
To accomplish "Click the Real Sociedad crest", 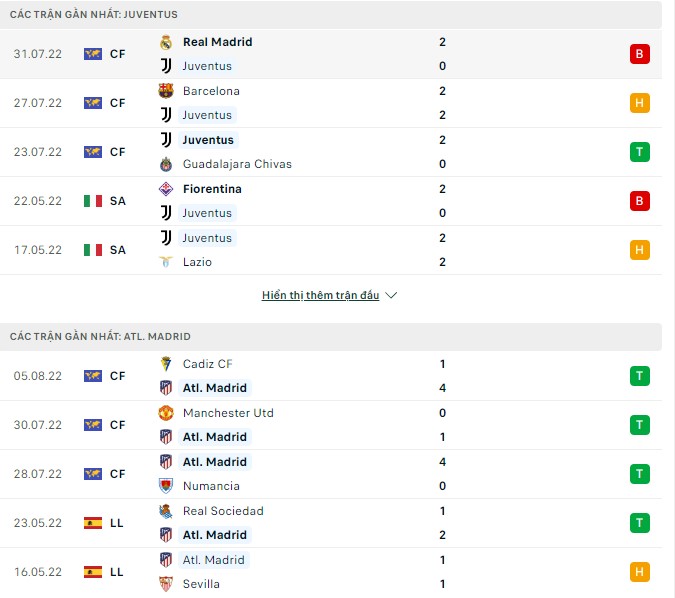I will click(166, 511).
